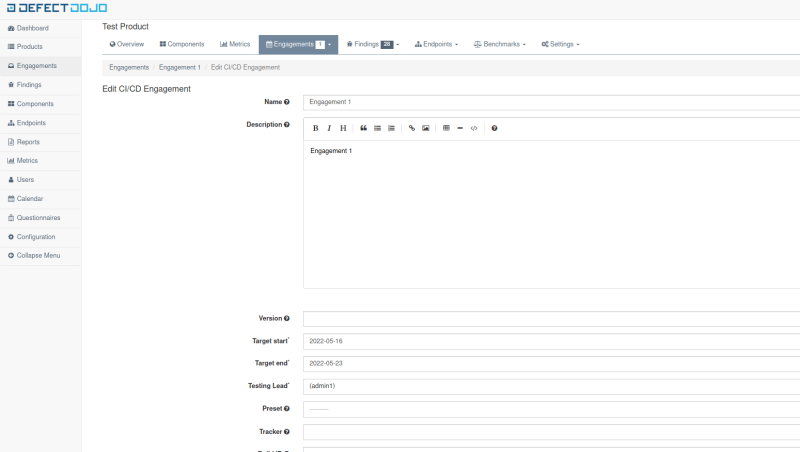Screen dimensions: 800x452
Task: Insert blockquote in description editor
Action: [363, 129]
